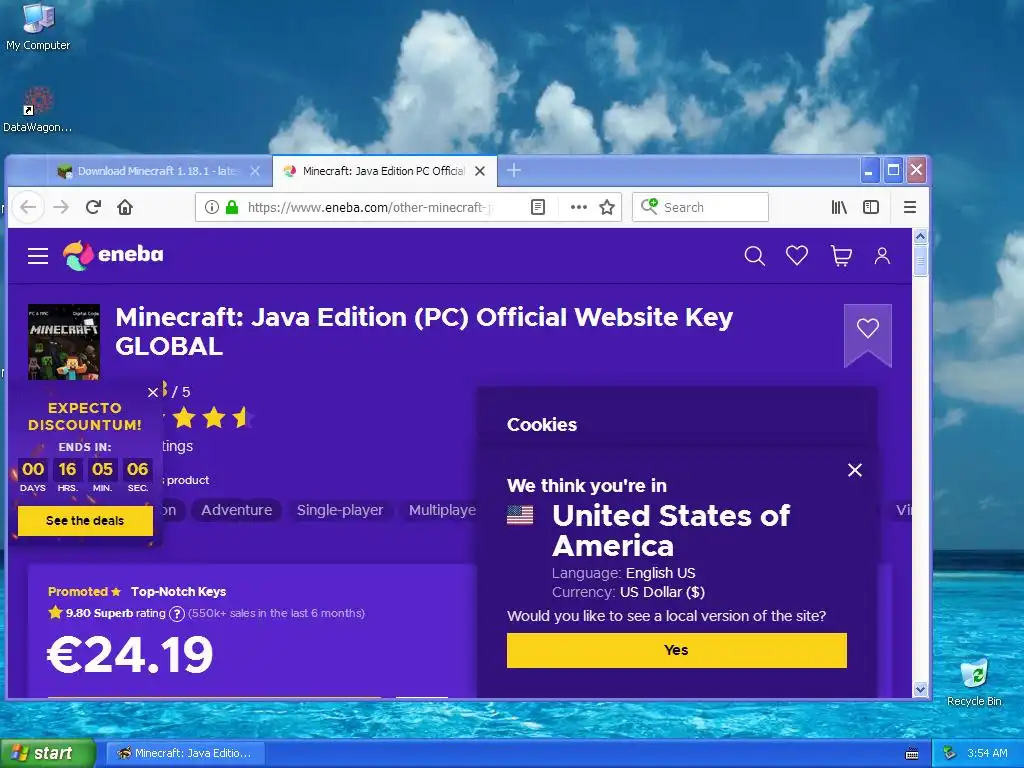Click the Adventure tag
The width and height of the screenshot is (1024, 768).
[x=236, y=510]
